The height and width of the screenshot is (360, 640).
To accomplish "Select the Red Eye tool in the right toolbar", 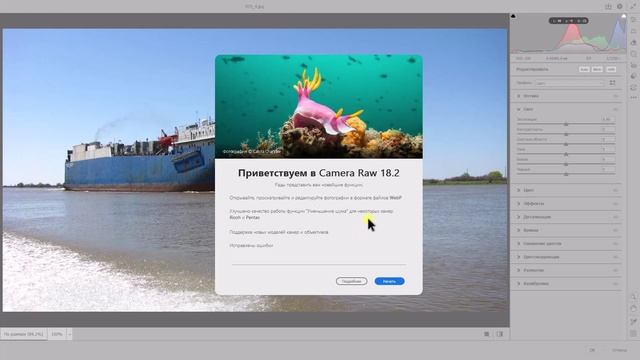I will click(x=633, y=66).
